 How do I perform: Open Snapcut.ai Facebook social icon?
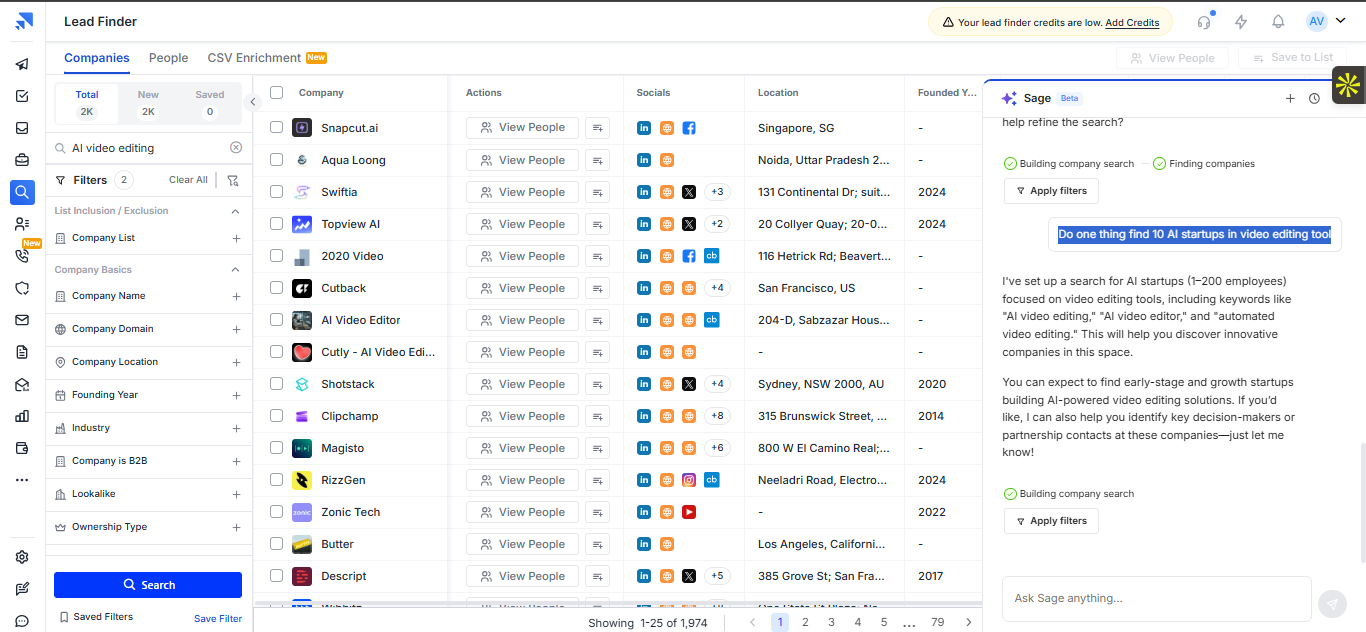point(689,128)
